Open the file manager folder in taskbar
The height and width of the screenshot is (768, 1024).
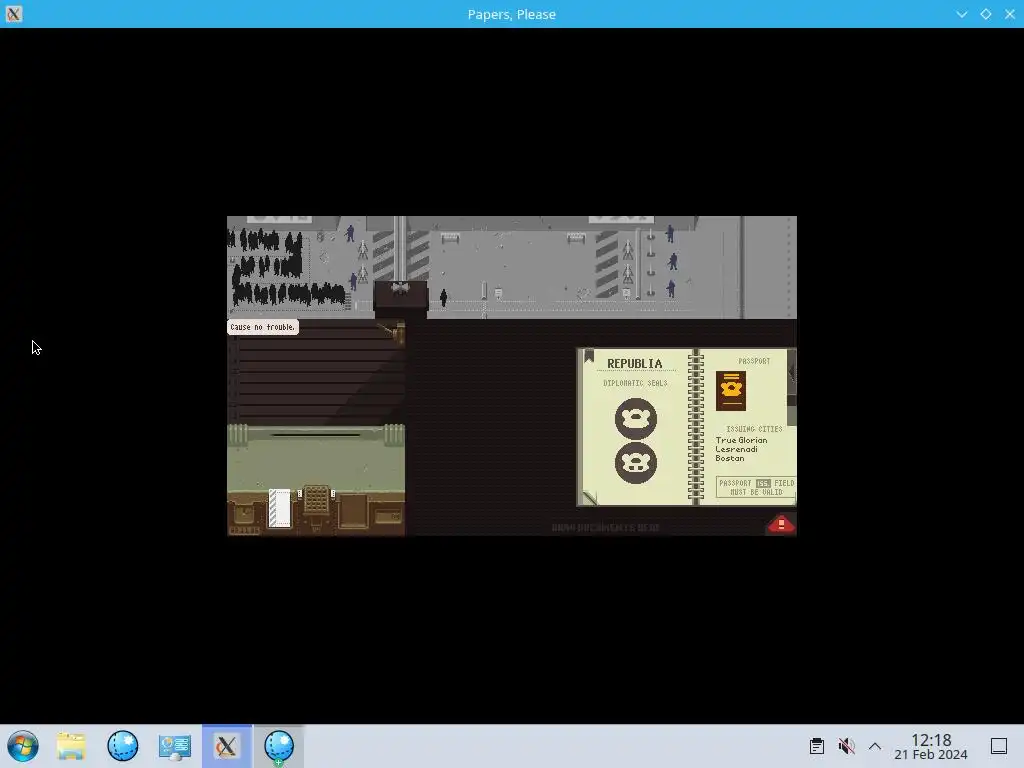tap(71, 746)
